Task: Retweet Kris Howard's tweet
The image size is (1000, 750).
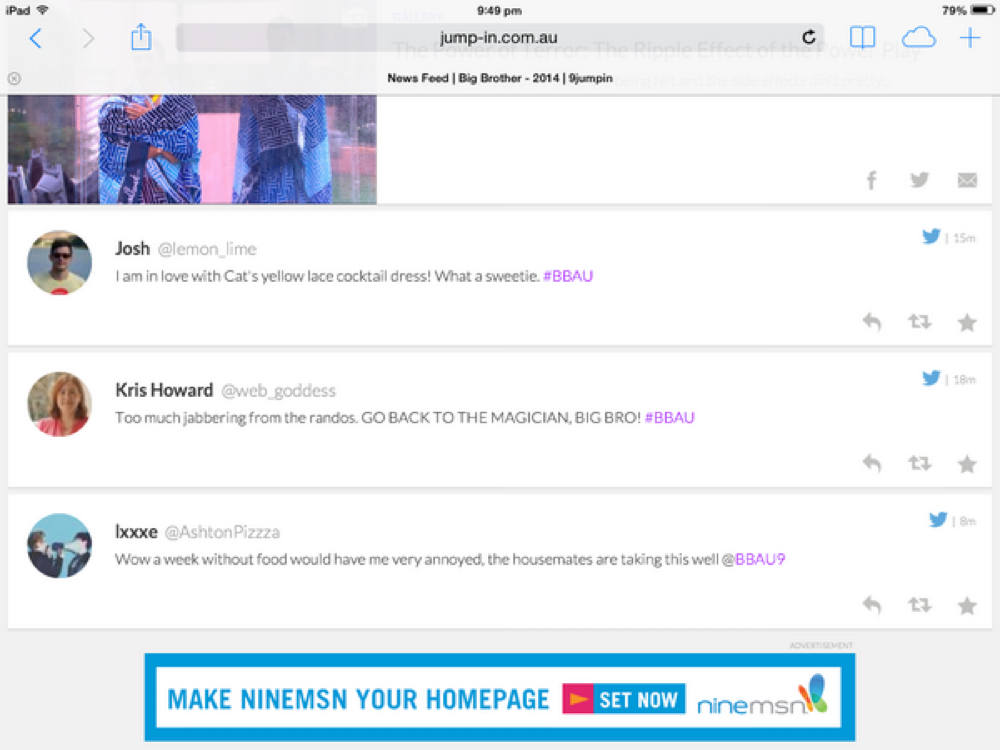Action: coord(919,463)
